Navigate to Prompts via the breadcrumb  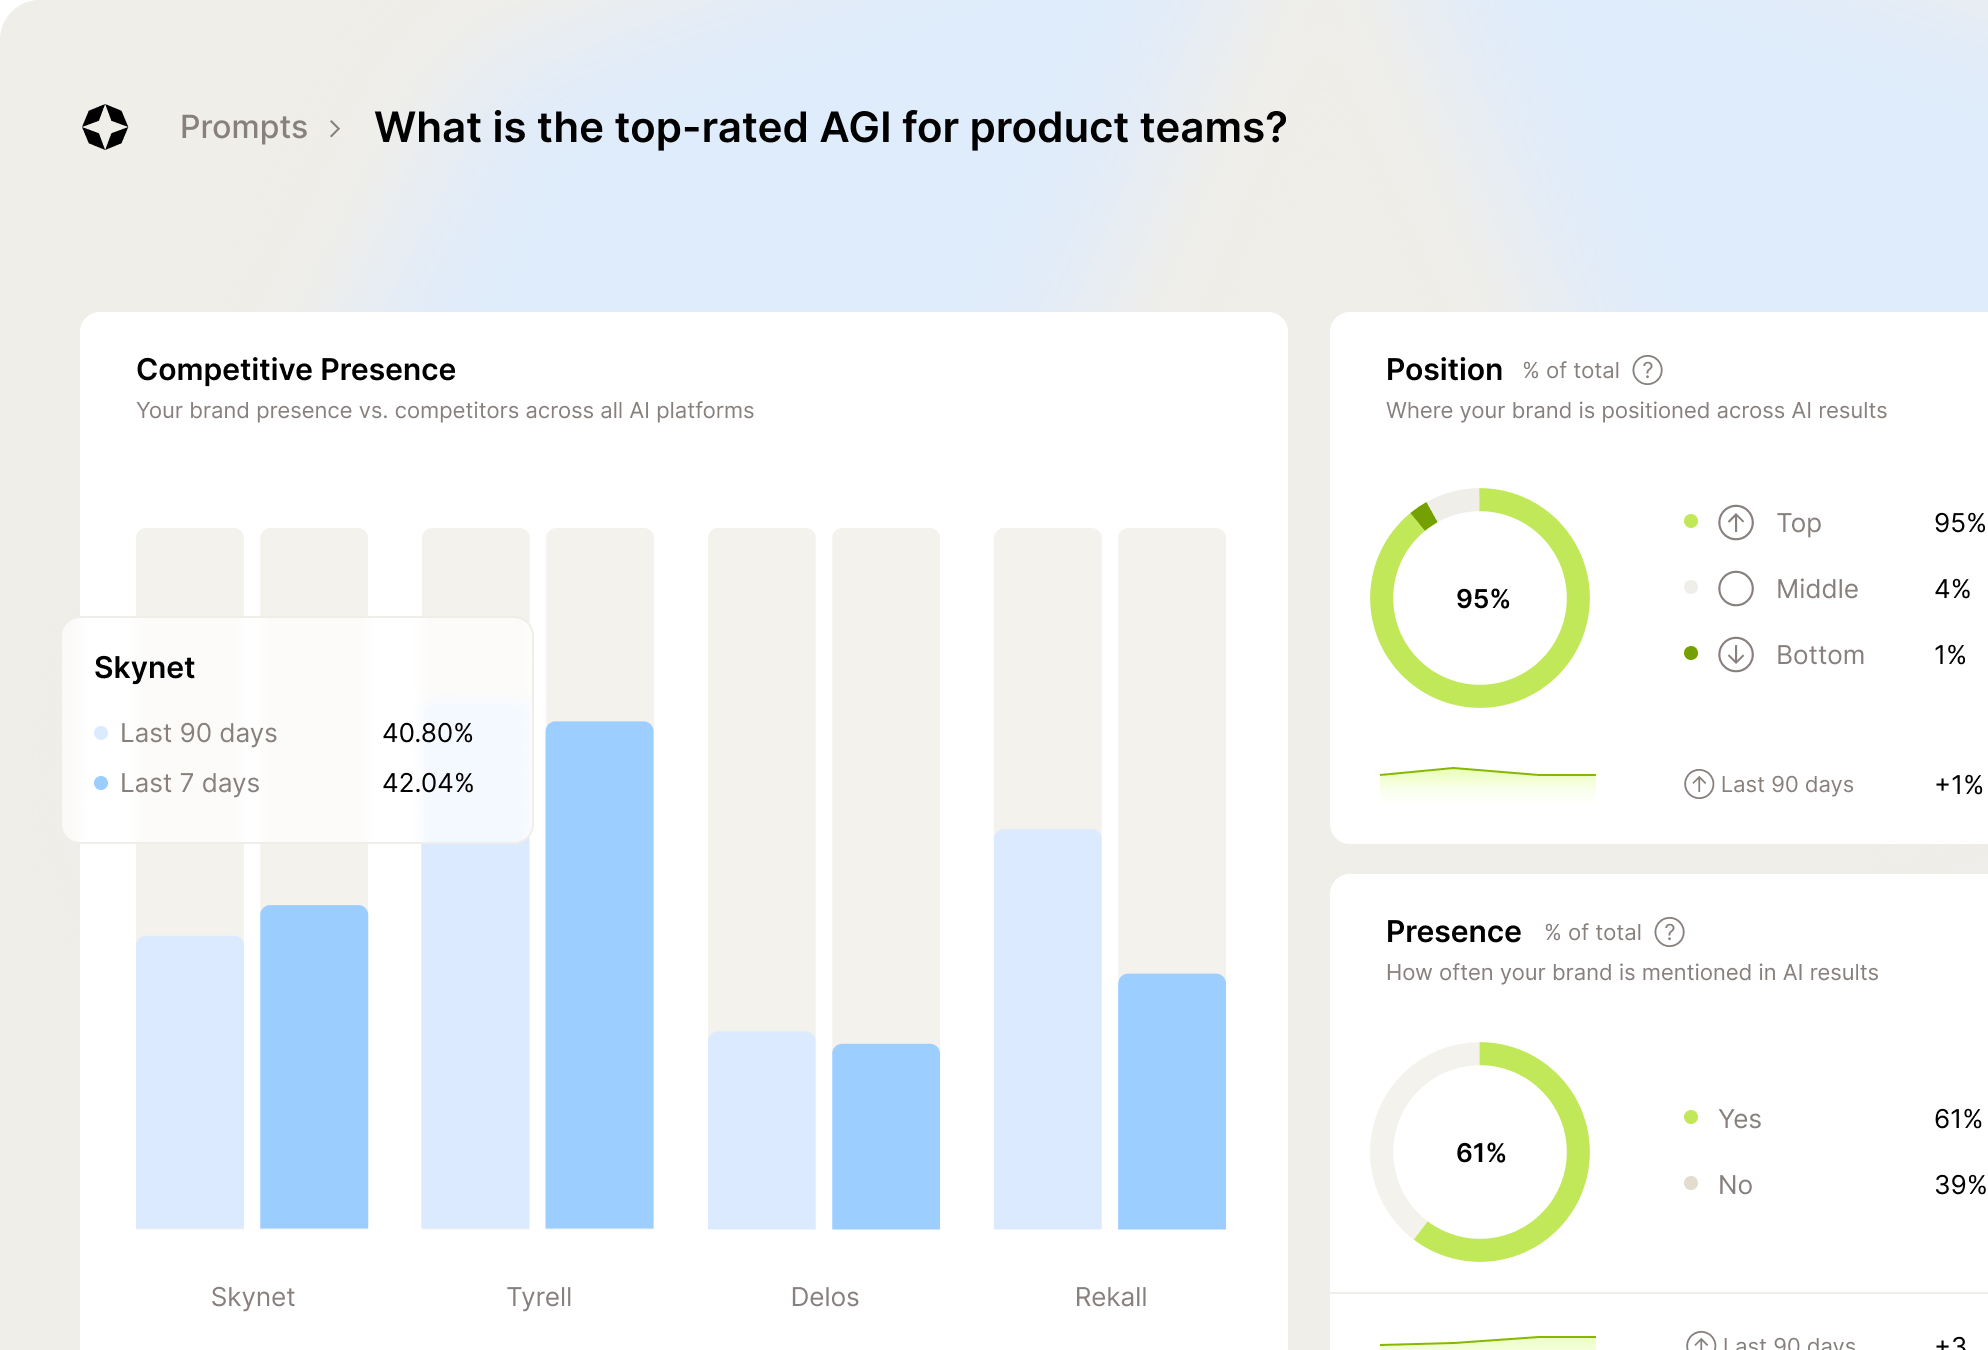(244, 127)
